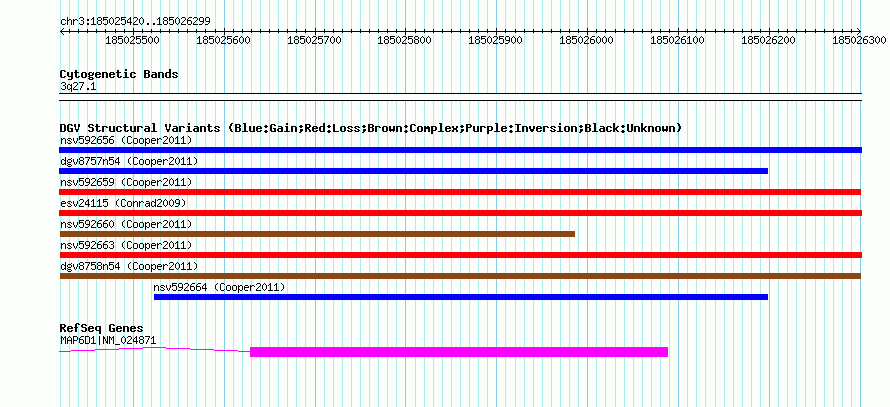Open the esv24115 (Conrad2009) label

[123, 203]
